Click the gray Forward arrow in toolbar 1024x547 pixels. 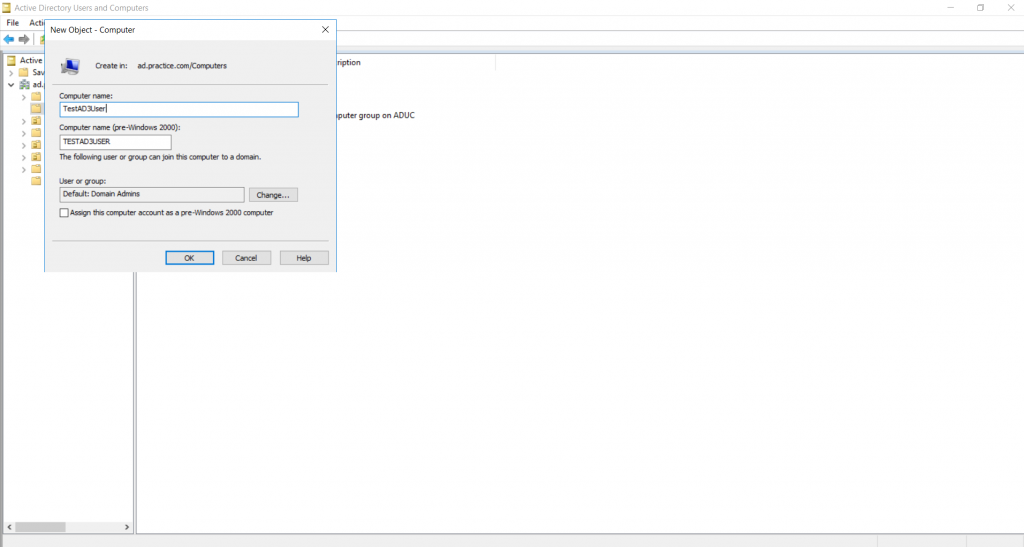coord(24,40)
